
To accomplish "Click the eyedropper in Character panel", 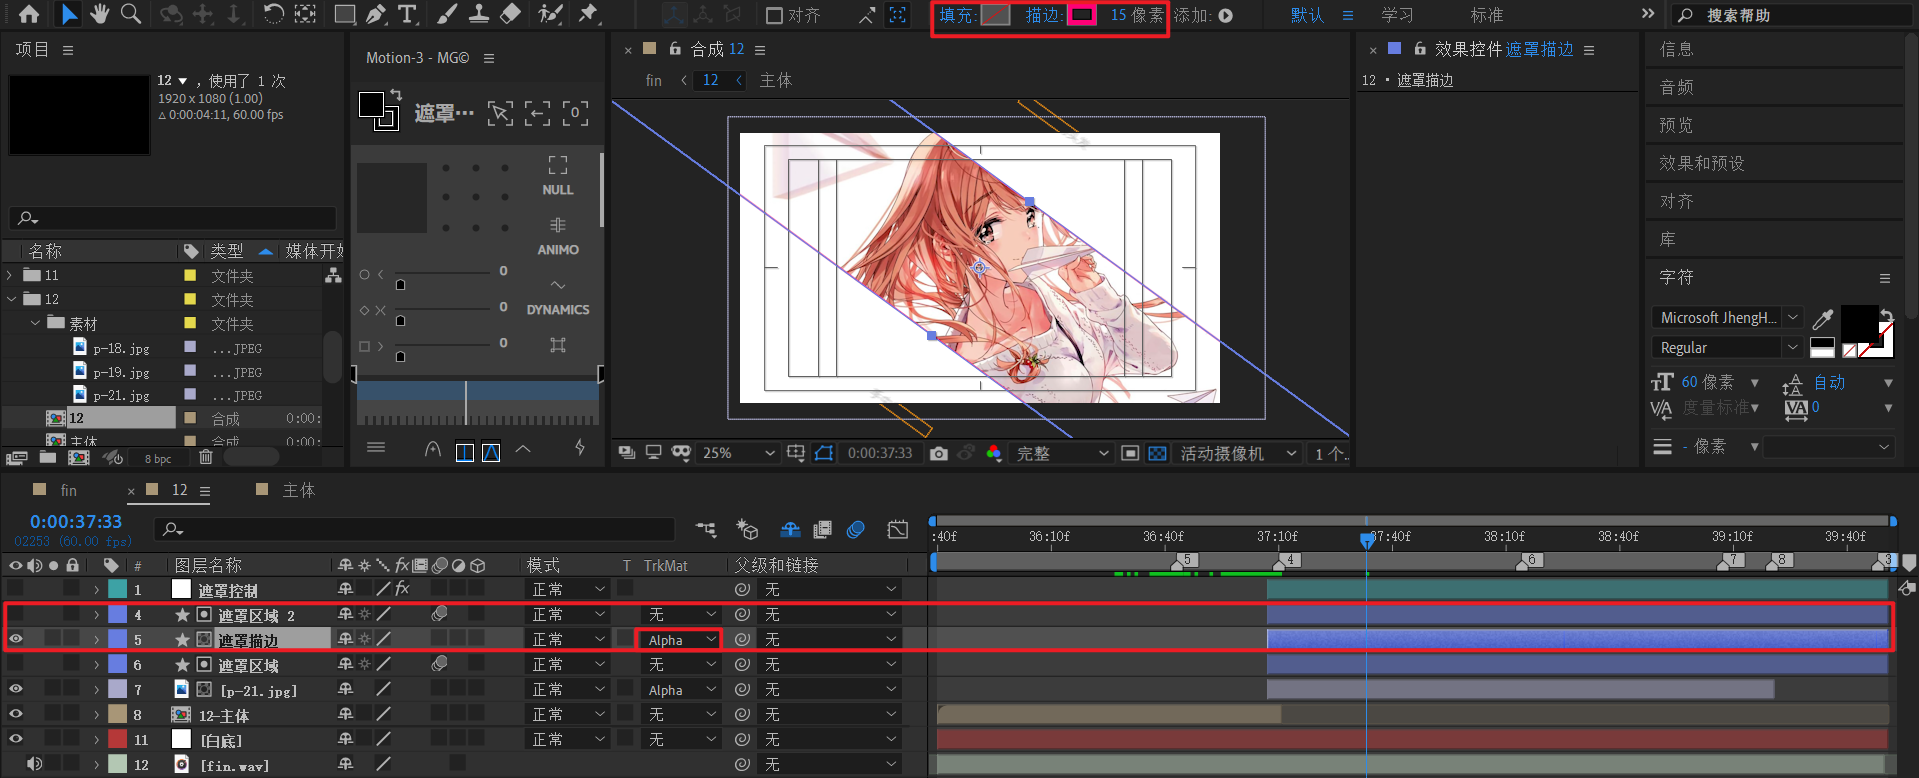I will [1823, 318].
